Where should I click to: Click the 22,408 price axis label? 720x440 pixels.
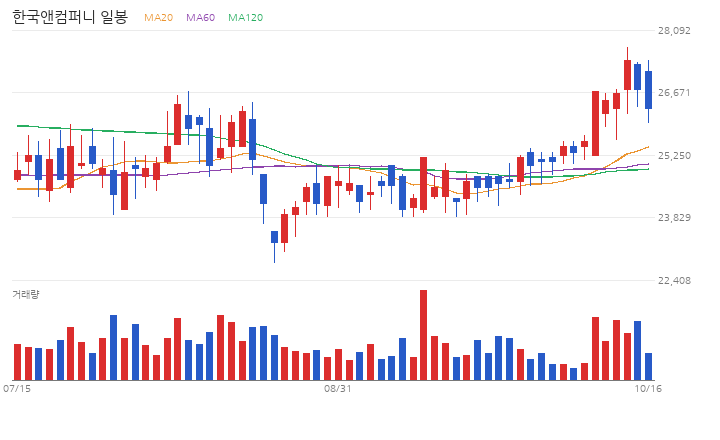point(674,281)
